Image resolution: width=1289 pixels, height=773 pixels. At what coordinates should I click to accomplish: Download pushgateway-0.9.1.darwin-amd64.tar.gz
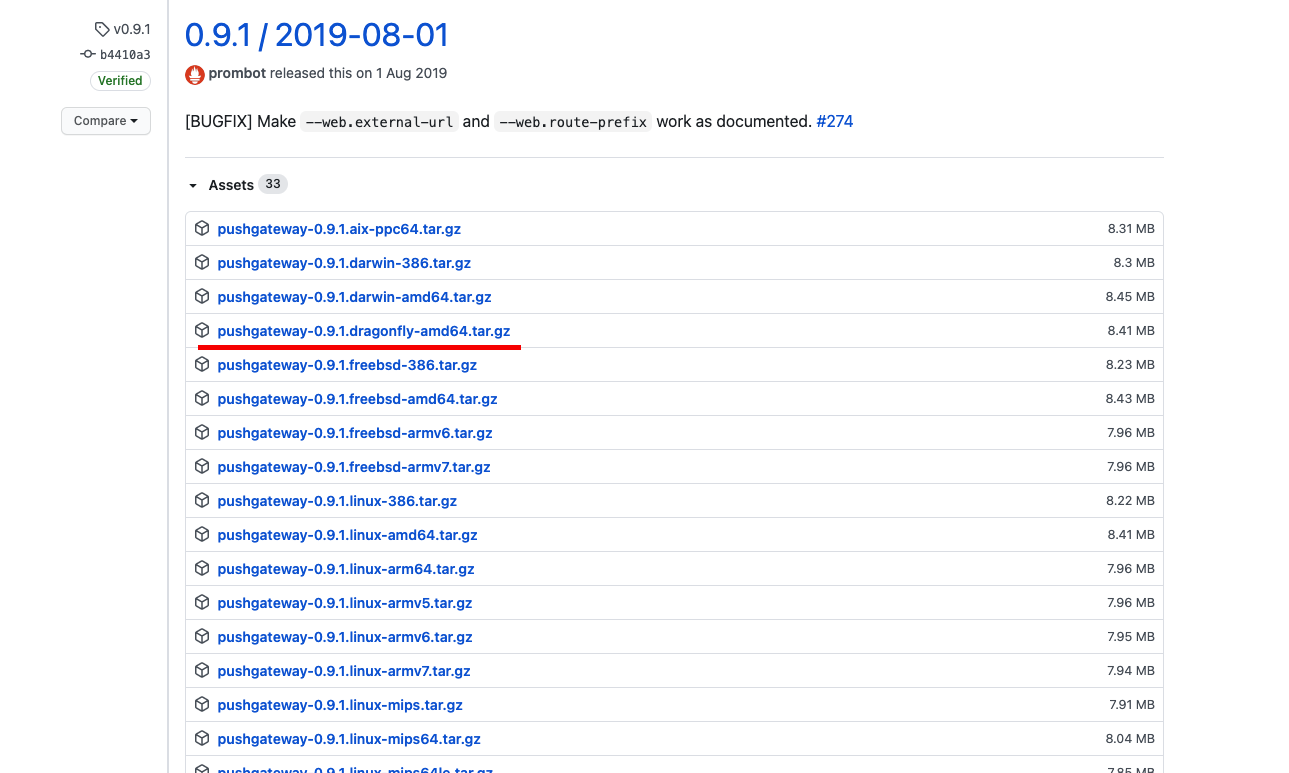pos(354,297)
